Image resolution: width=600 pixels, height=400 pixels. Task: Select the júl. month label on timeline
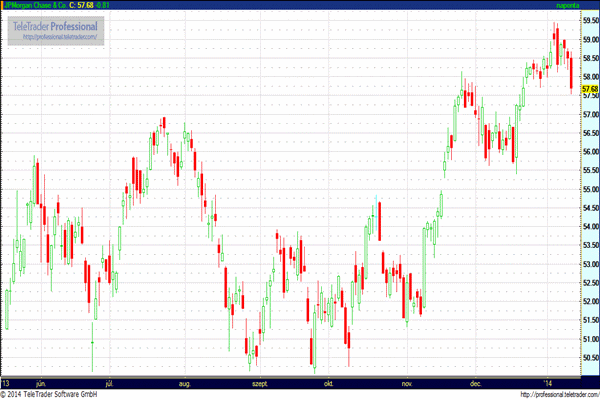coord(109,384)
